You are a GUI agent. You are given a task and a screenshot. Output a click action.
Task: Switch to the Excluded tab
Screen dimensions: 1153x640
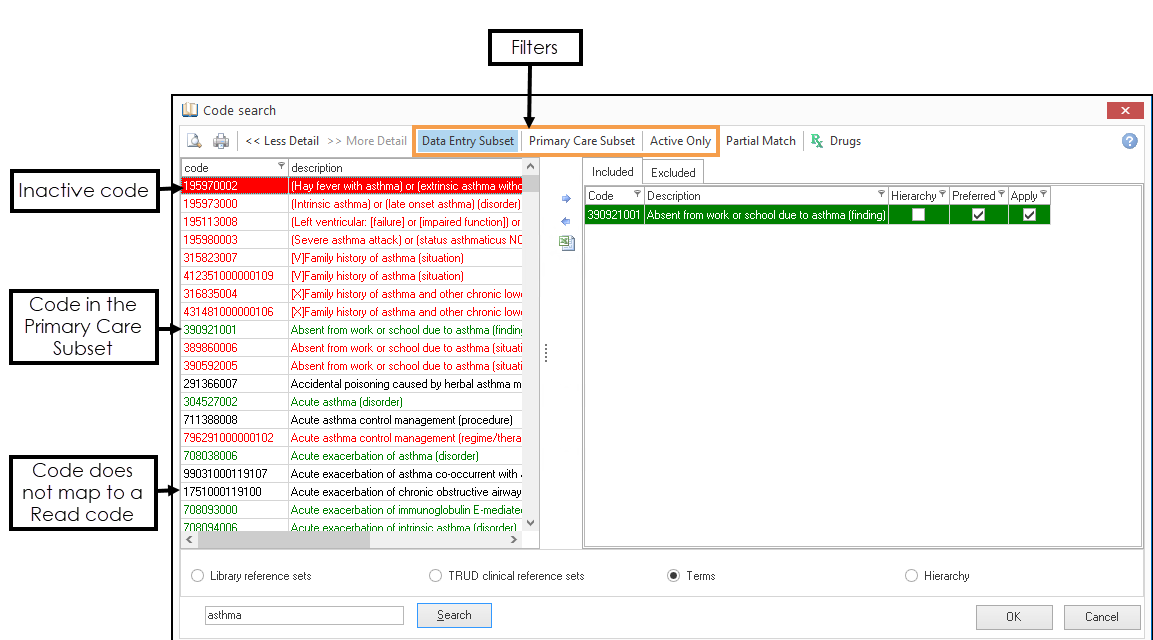[673, 173]
